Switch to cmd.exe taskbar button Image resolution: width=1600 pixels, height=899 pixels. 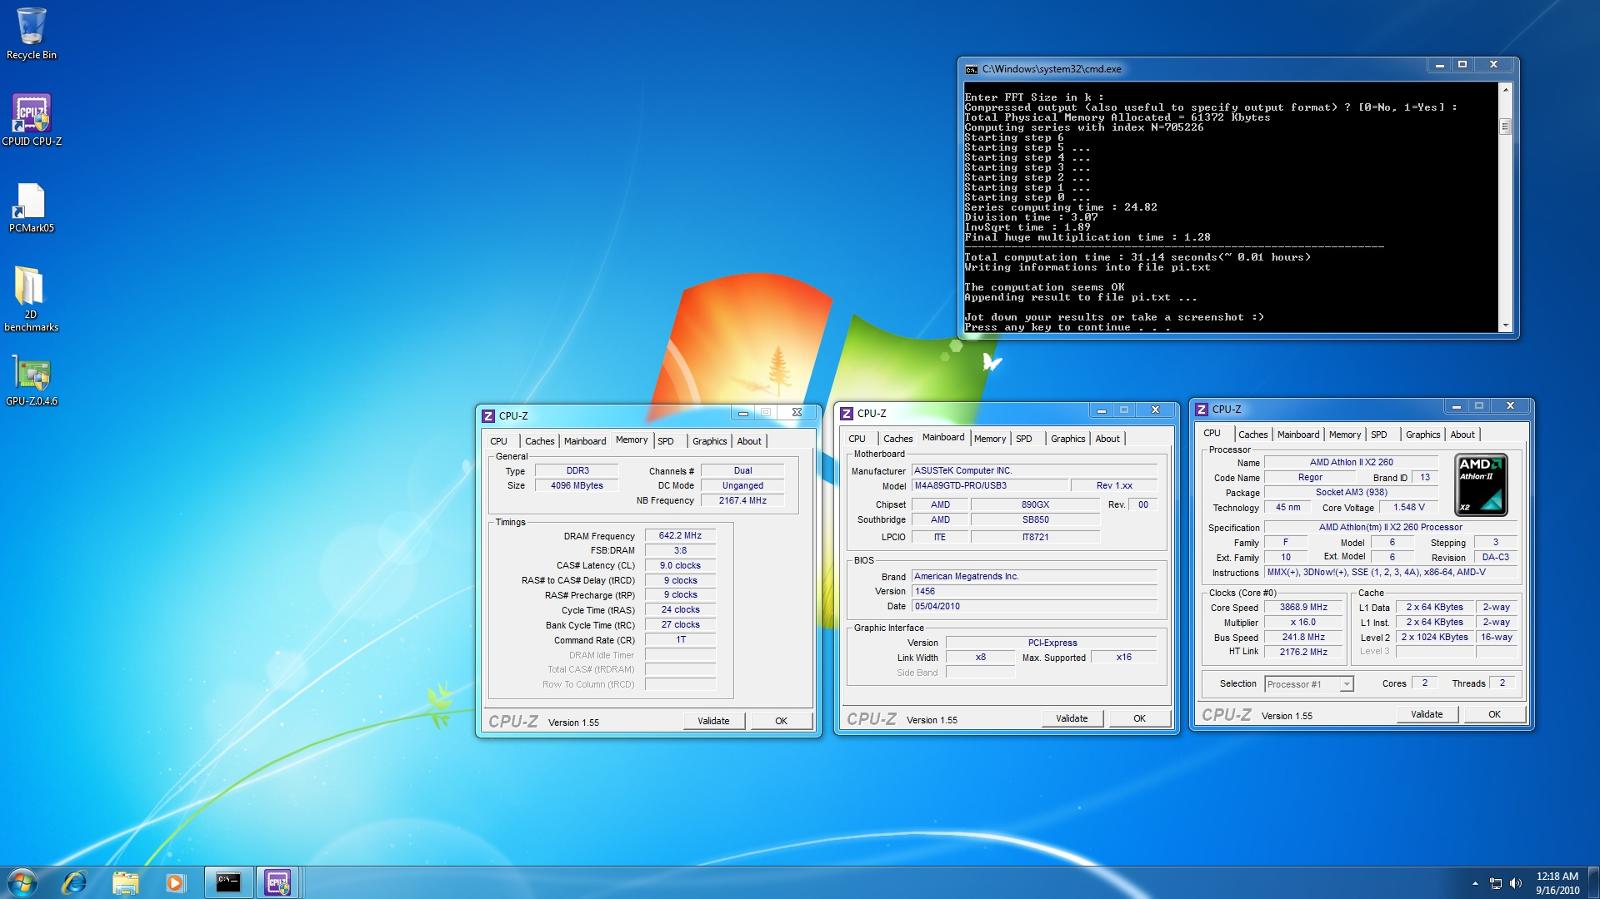pyautogui.click(x=229, y=882)
